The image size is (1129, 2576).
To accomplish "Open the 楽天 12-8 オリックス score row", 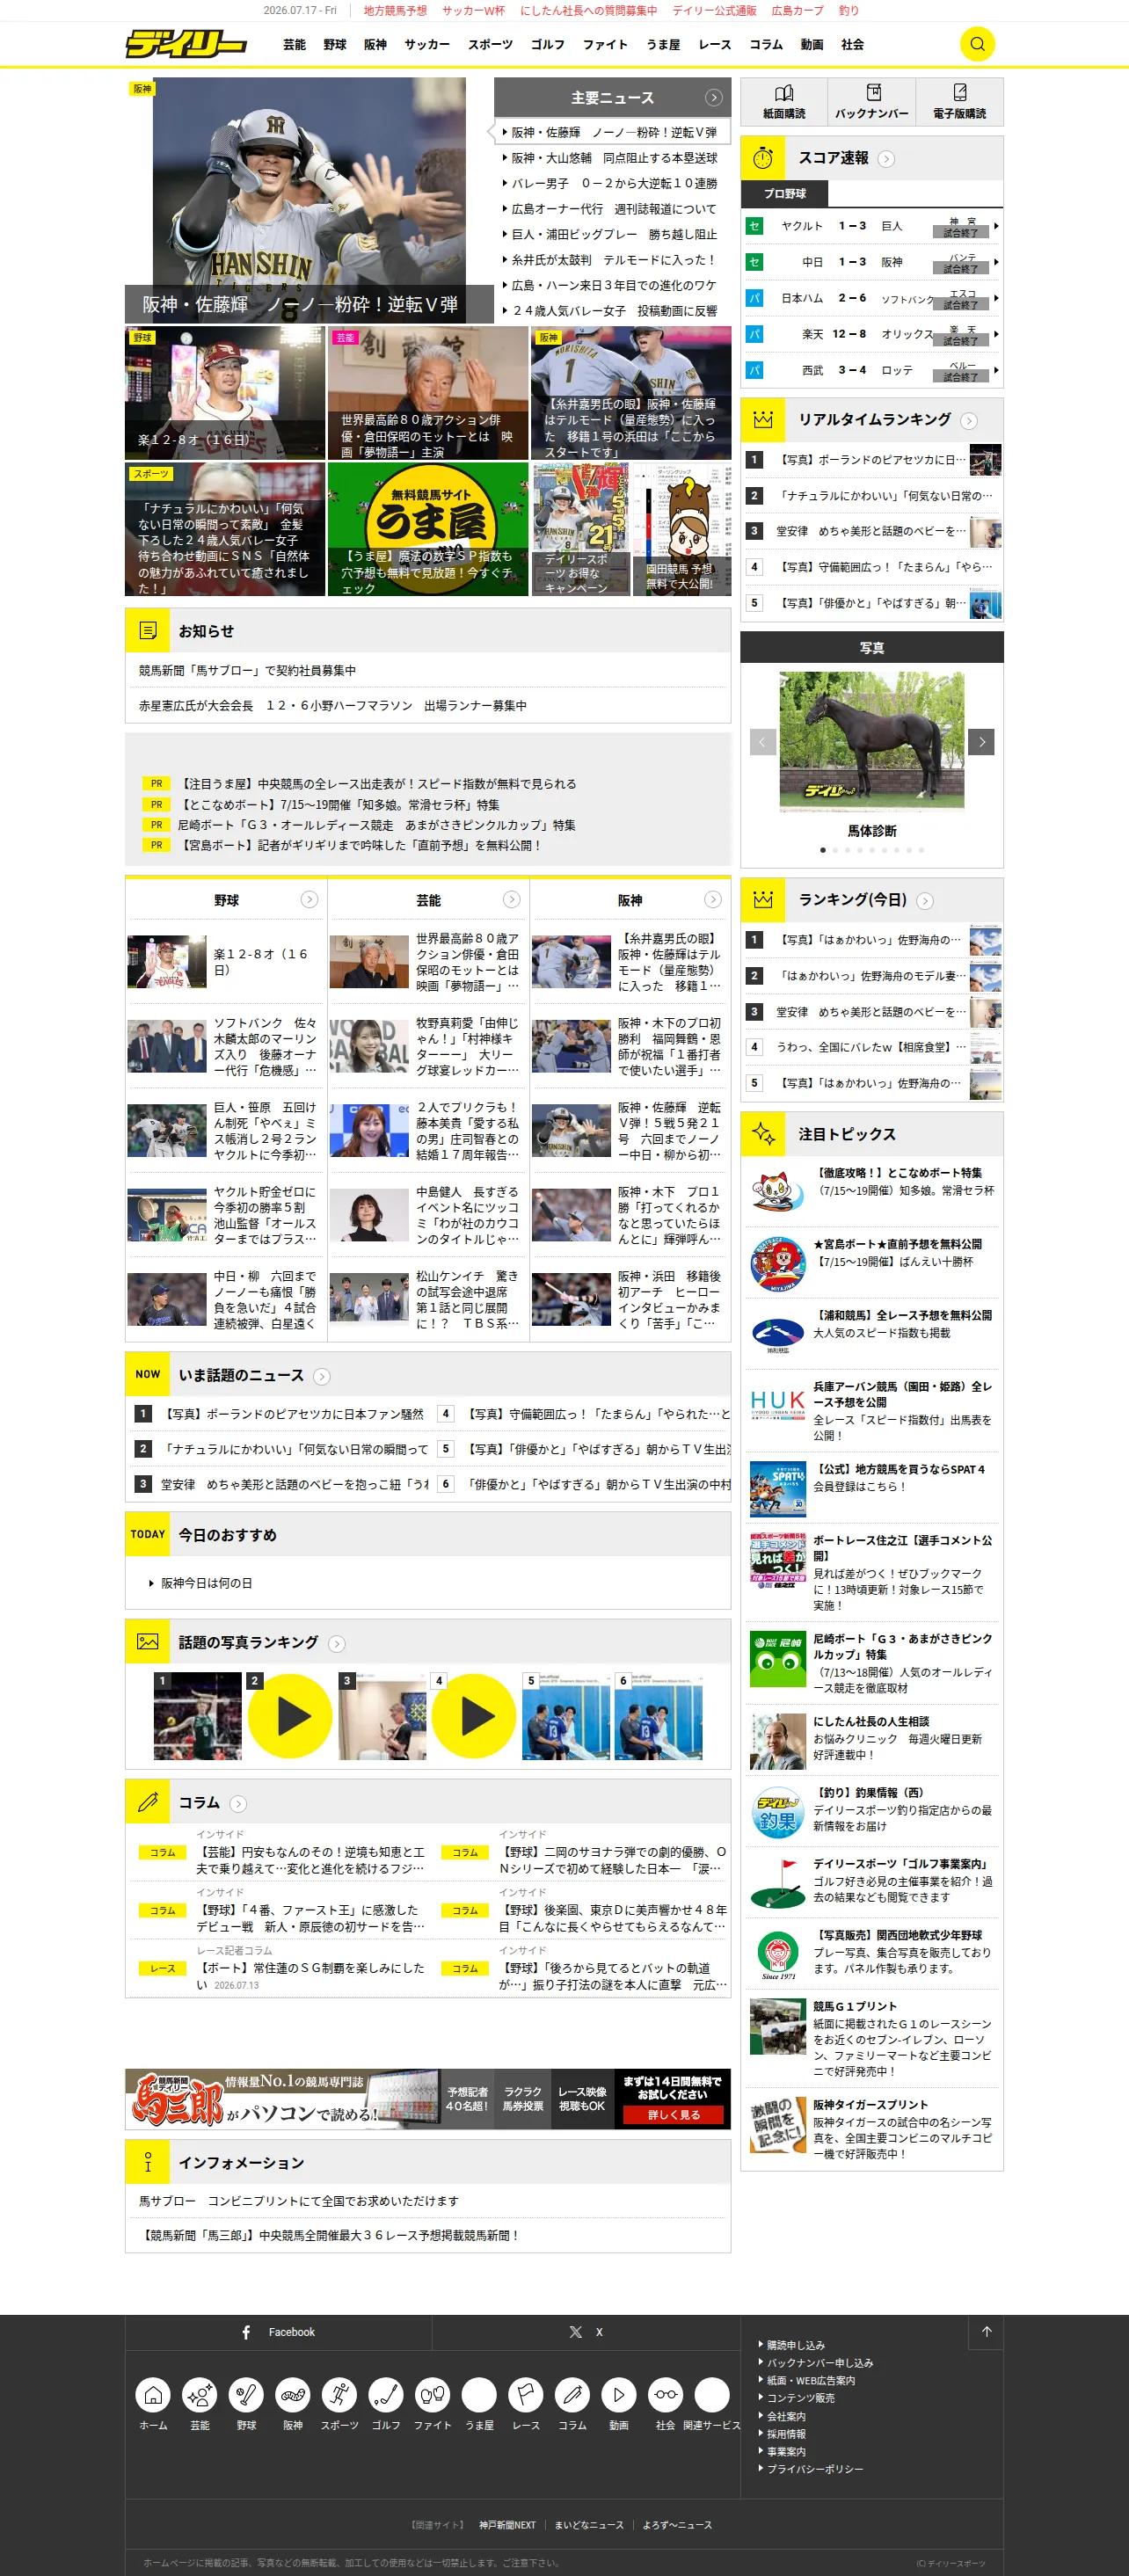I will click(x=871, y=334).
